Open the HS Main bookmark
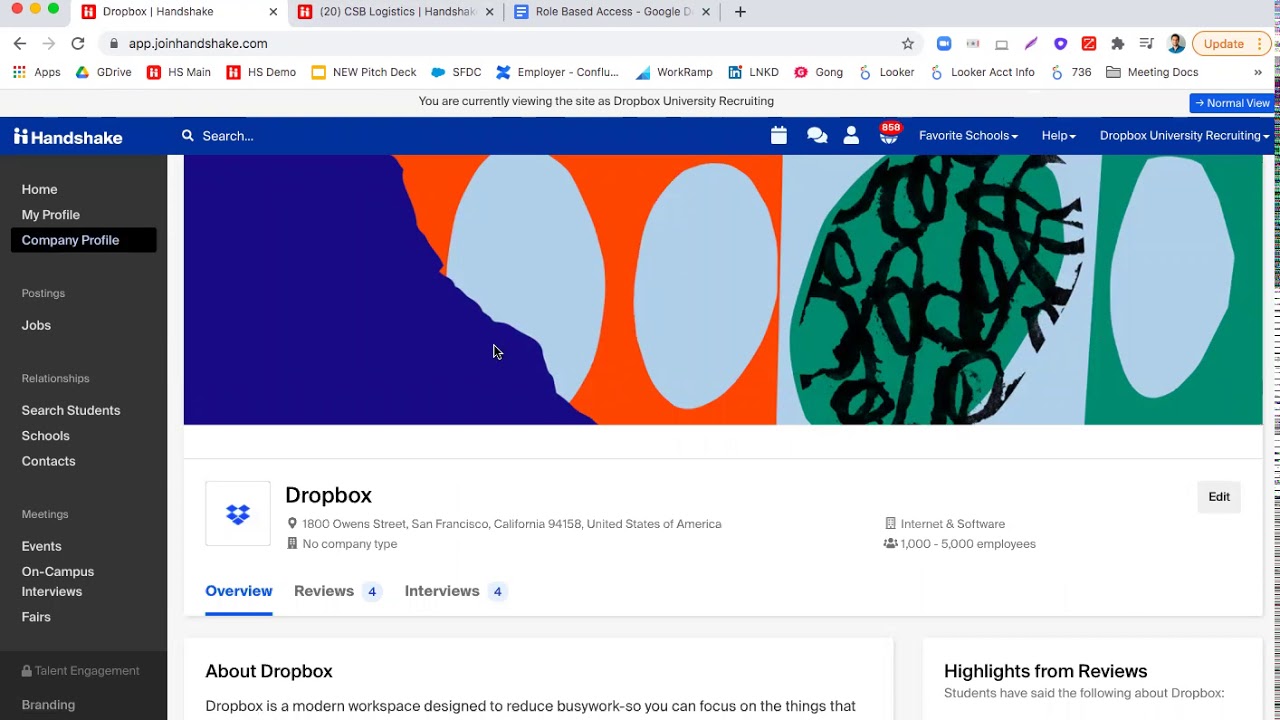Viewport: 1280px width, 720px height. [x=179, y=72]
